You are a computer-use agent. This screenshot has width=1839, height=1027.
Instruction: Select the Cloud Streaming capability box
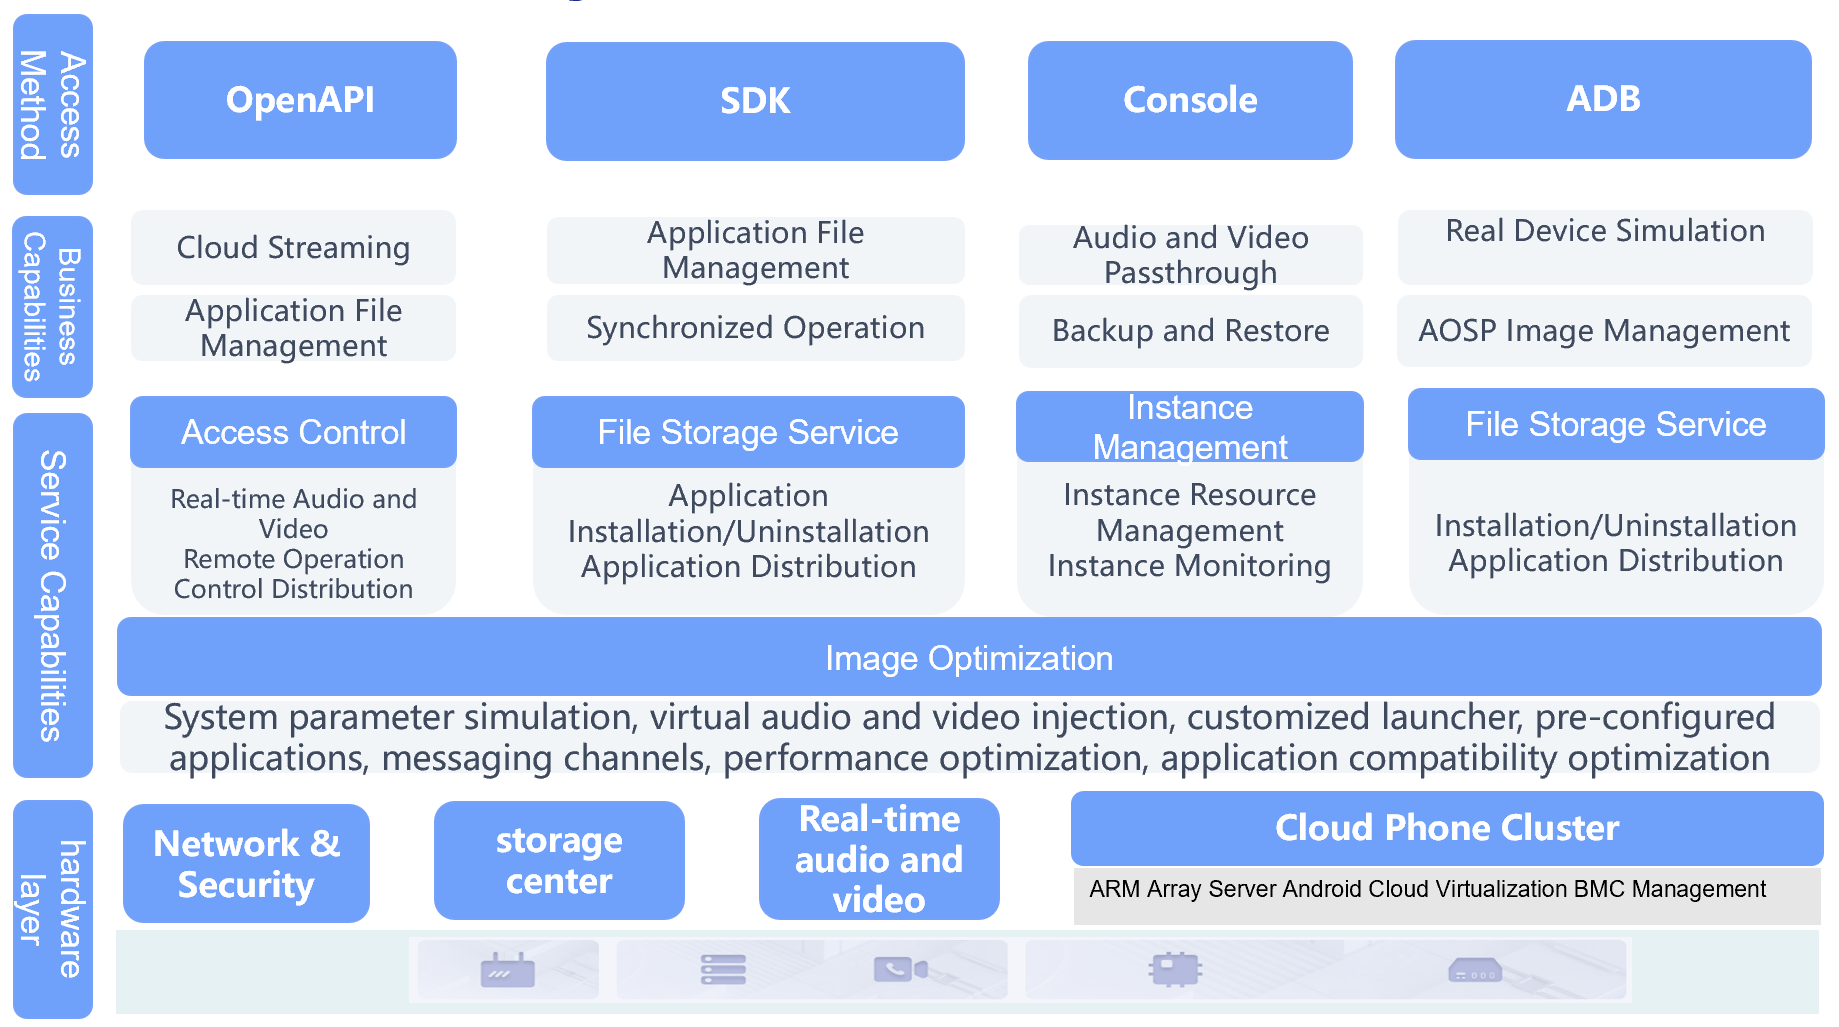pos(293,248)
